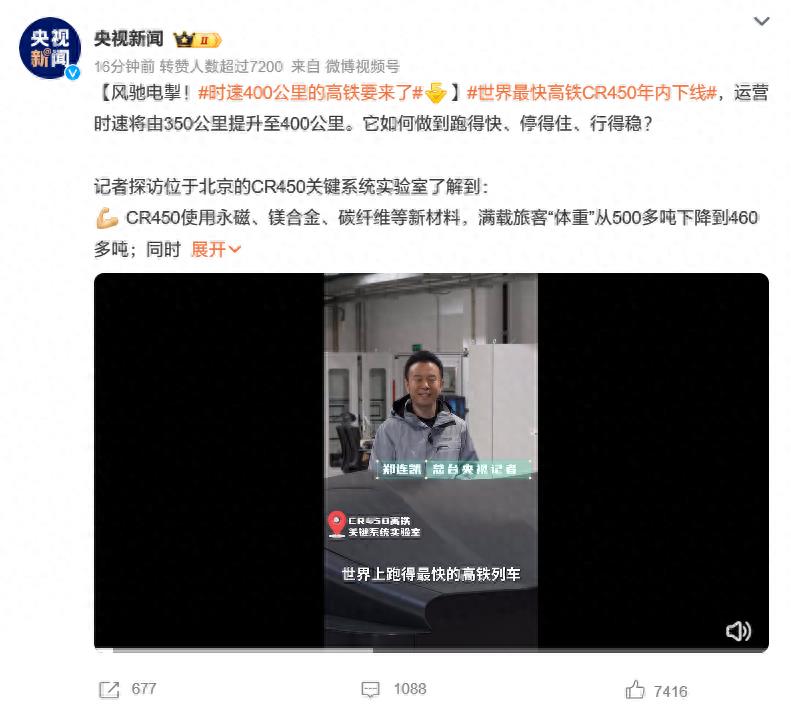Open the post options chevron menu
The image size is (791, 711).
click(761, 21)
